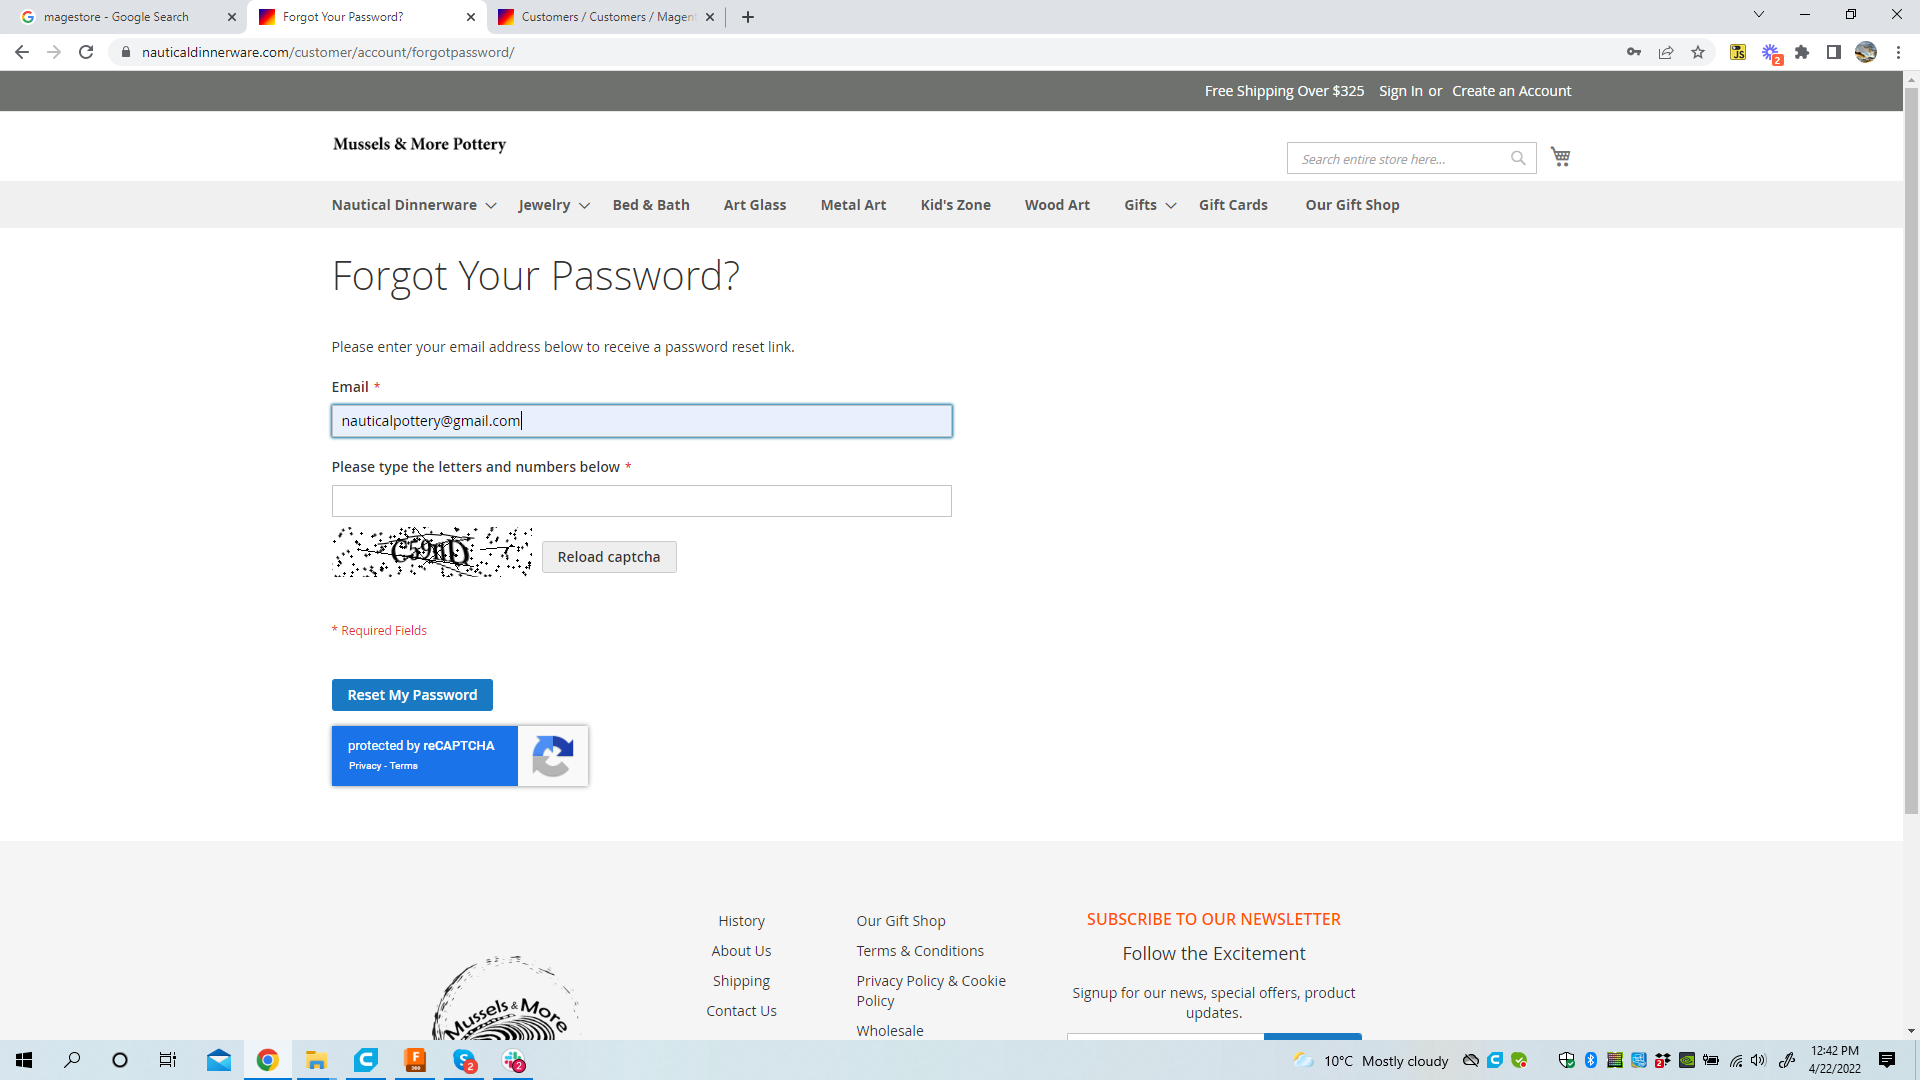Open Metal Art category

(853, 205)
